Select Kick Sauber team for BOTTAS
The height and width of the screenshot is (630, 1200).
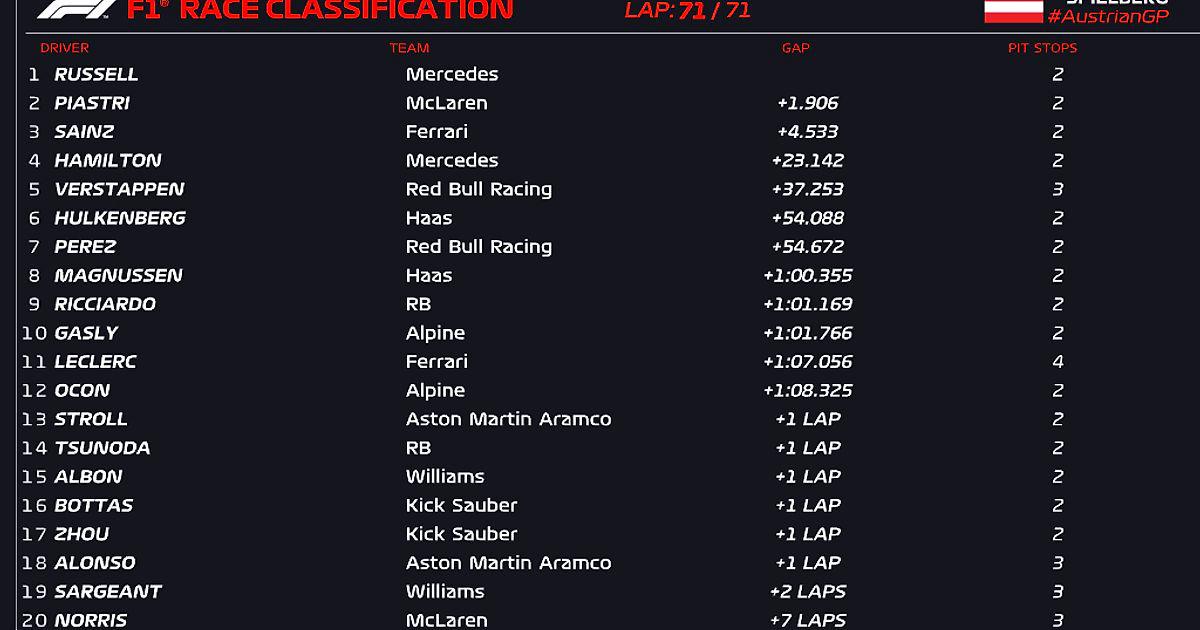(462, 505)
